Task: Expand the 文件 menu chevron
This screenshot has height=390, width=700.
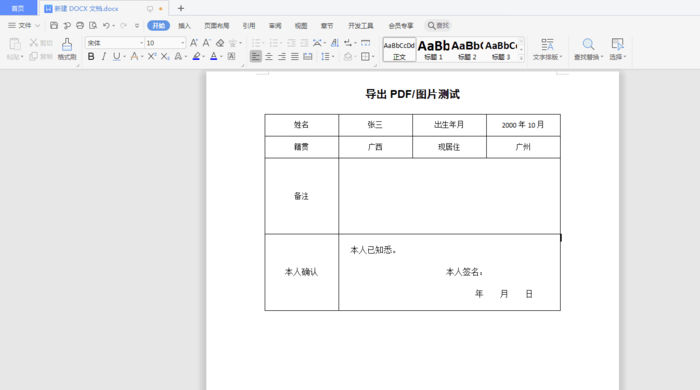Action: [38, 25]
